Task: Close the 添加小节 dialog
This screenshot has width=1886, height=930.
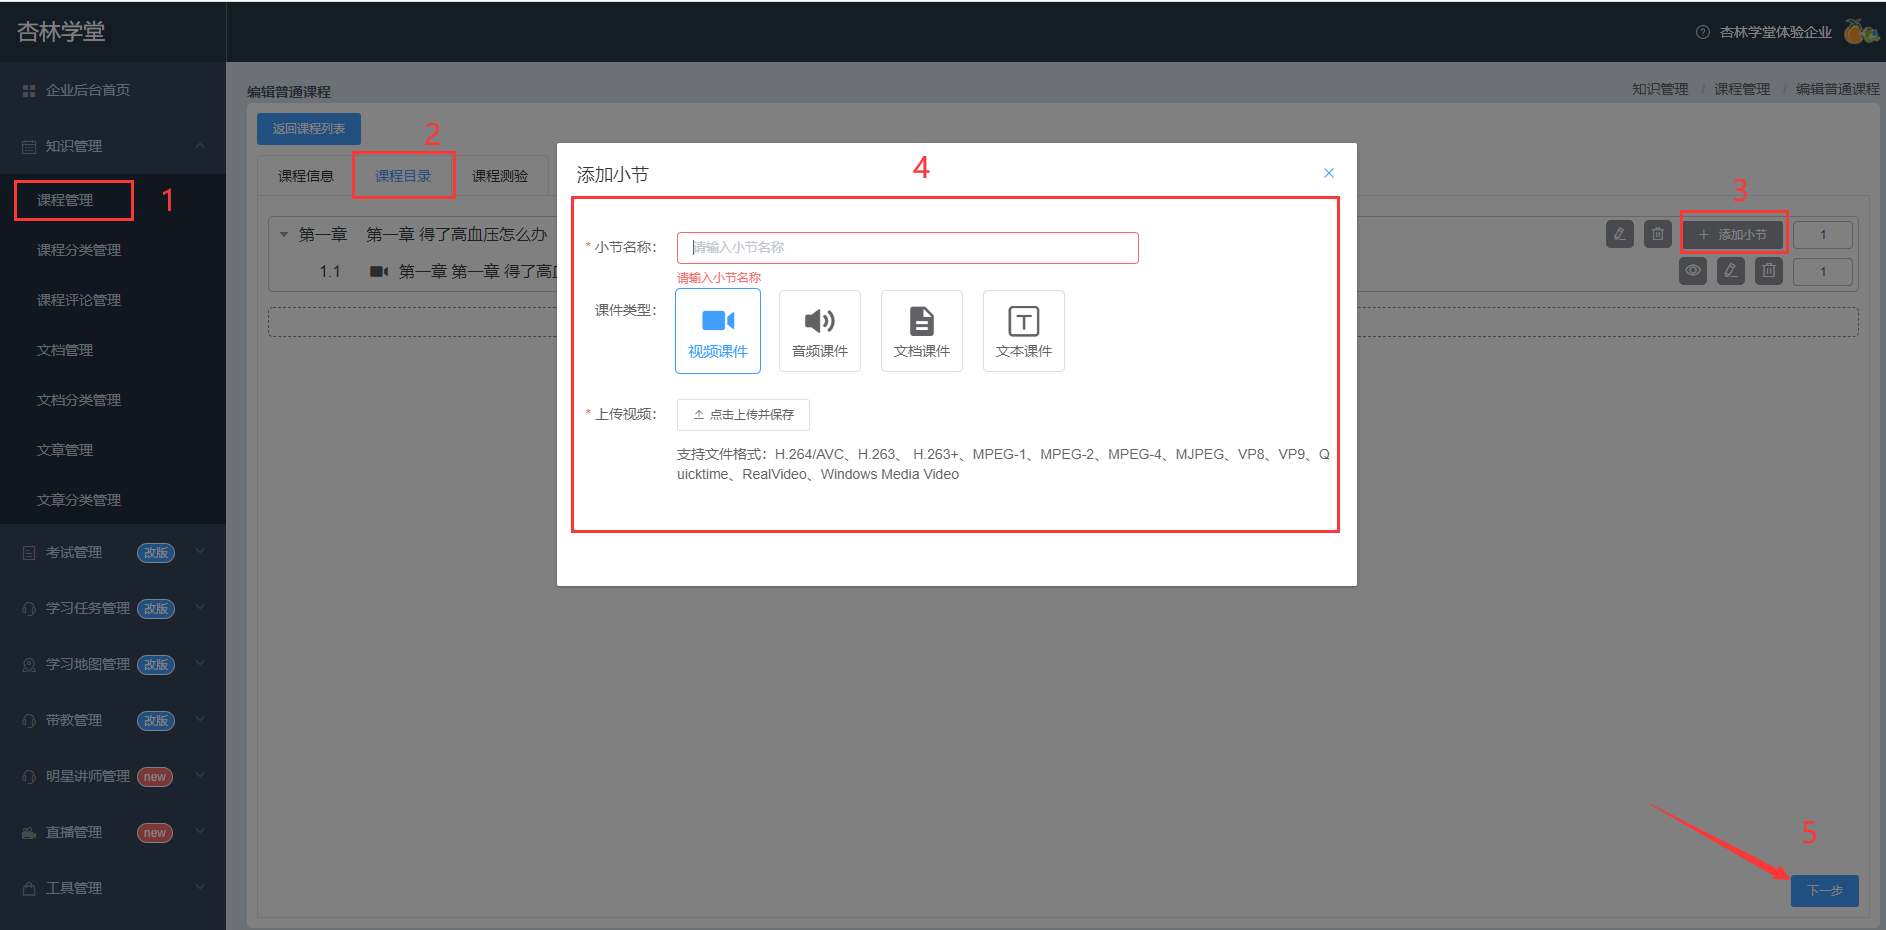Action: pyautogui.click(x=1329, y=173)
